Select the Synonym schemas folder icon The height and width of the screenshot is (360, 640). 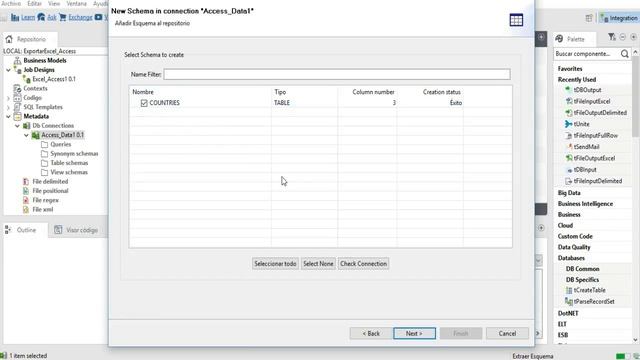pos(44,154)
